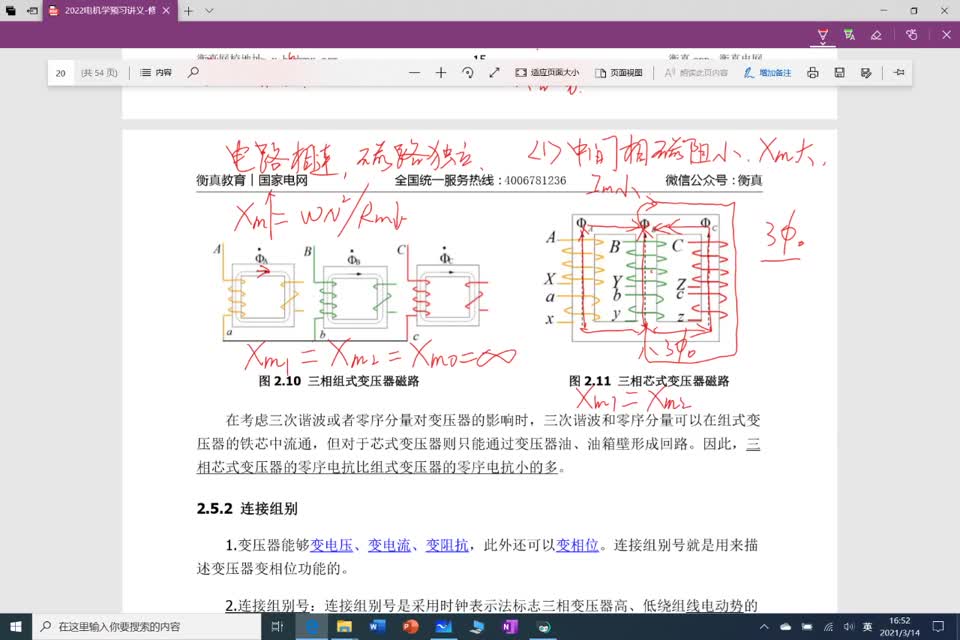Image resolution: width=960 pixels, height=640 pixels.
Task: Select the ballpoint pen ink tool
Action: click(x=823, y=33)
